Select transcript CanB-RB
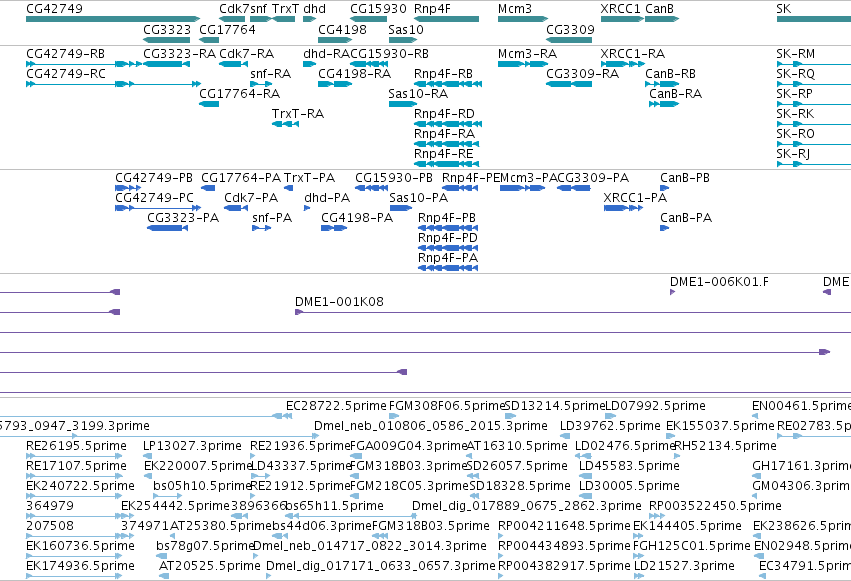The width and height of the screenshot is (851, 581). click(662, 84)
